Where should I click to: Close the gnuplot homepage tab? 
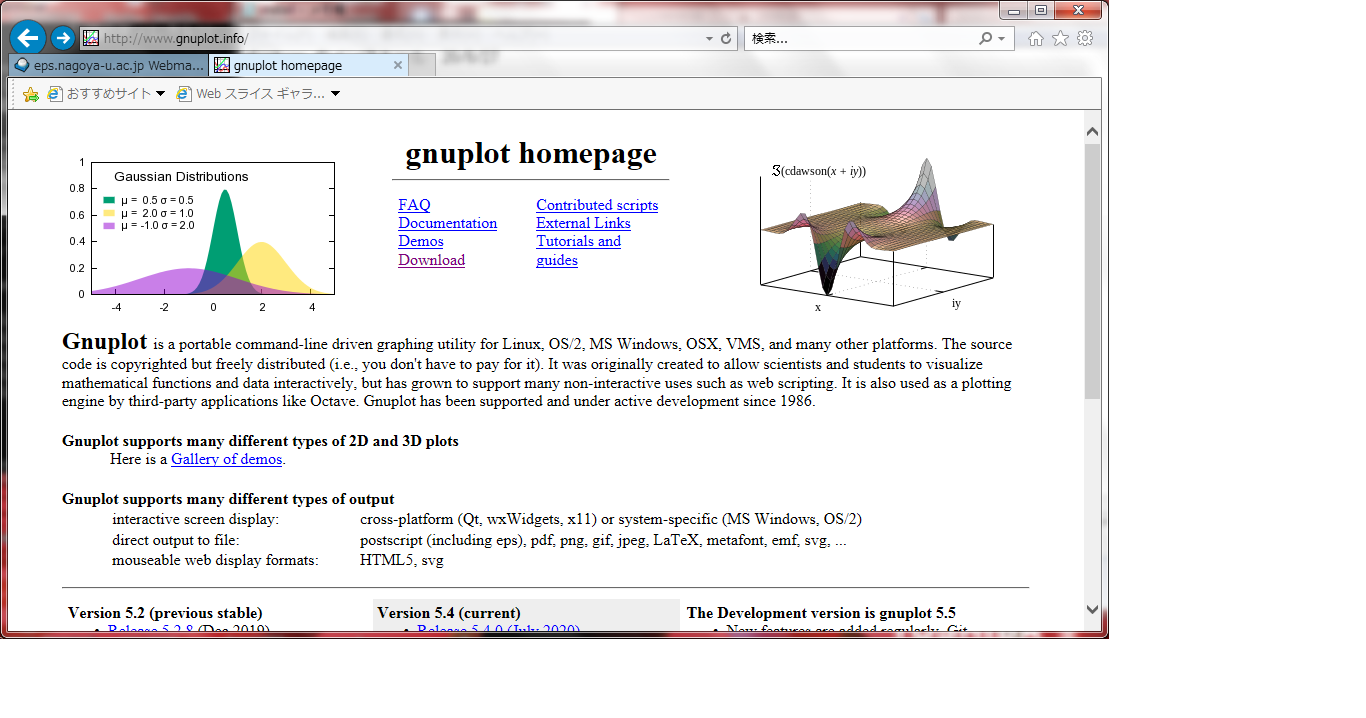pyautogui.click(x=397, y=65)
